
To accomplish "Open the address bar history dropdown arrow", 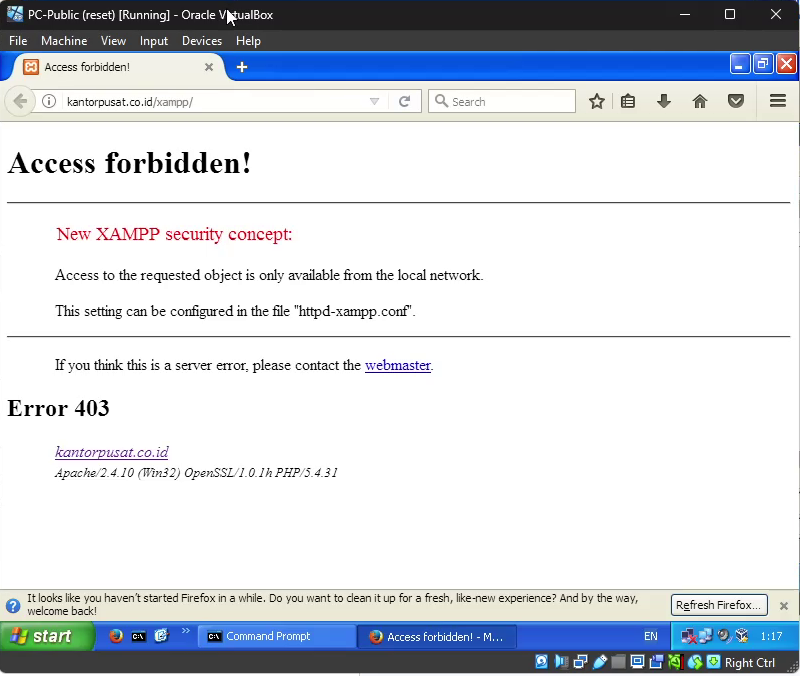I will click(374, 102).
